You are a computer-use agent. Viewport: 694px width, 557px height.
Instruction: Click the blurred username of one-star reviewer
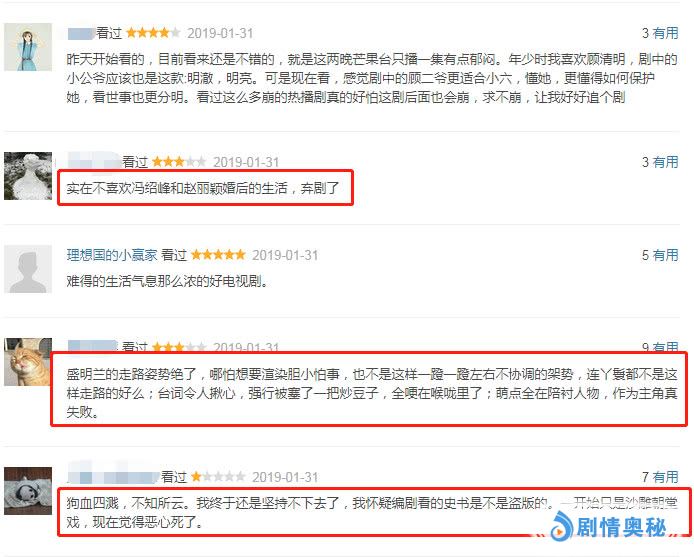click(113, 476)
